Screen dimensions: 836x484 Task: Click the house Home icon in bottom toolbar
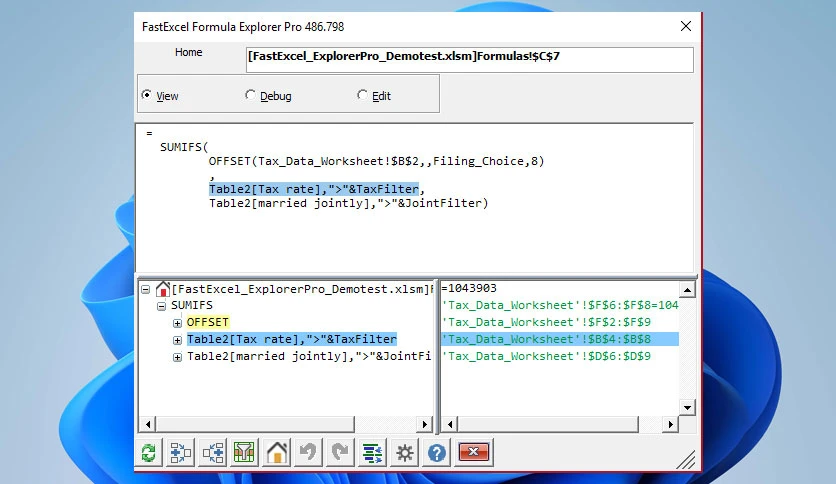(x=277, y=453)
